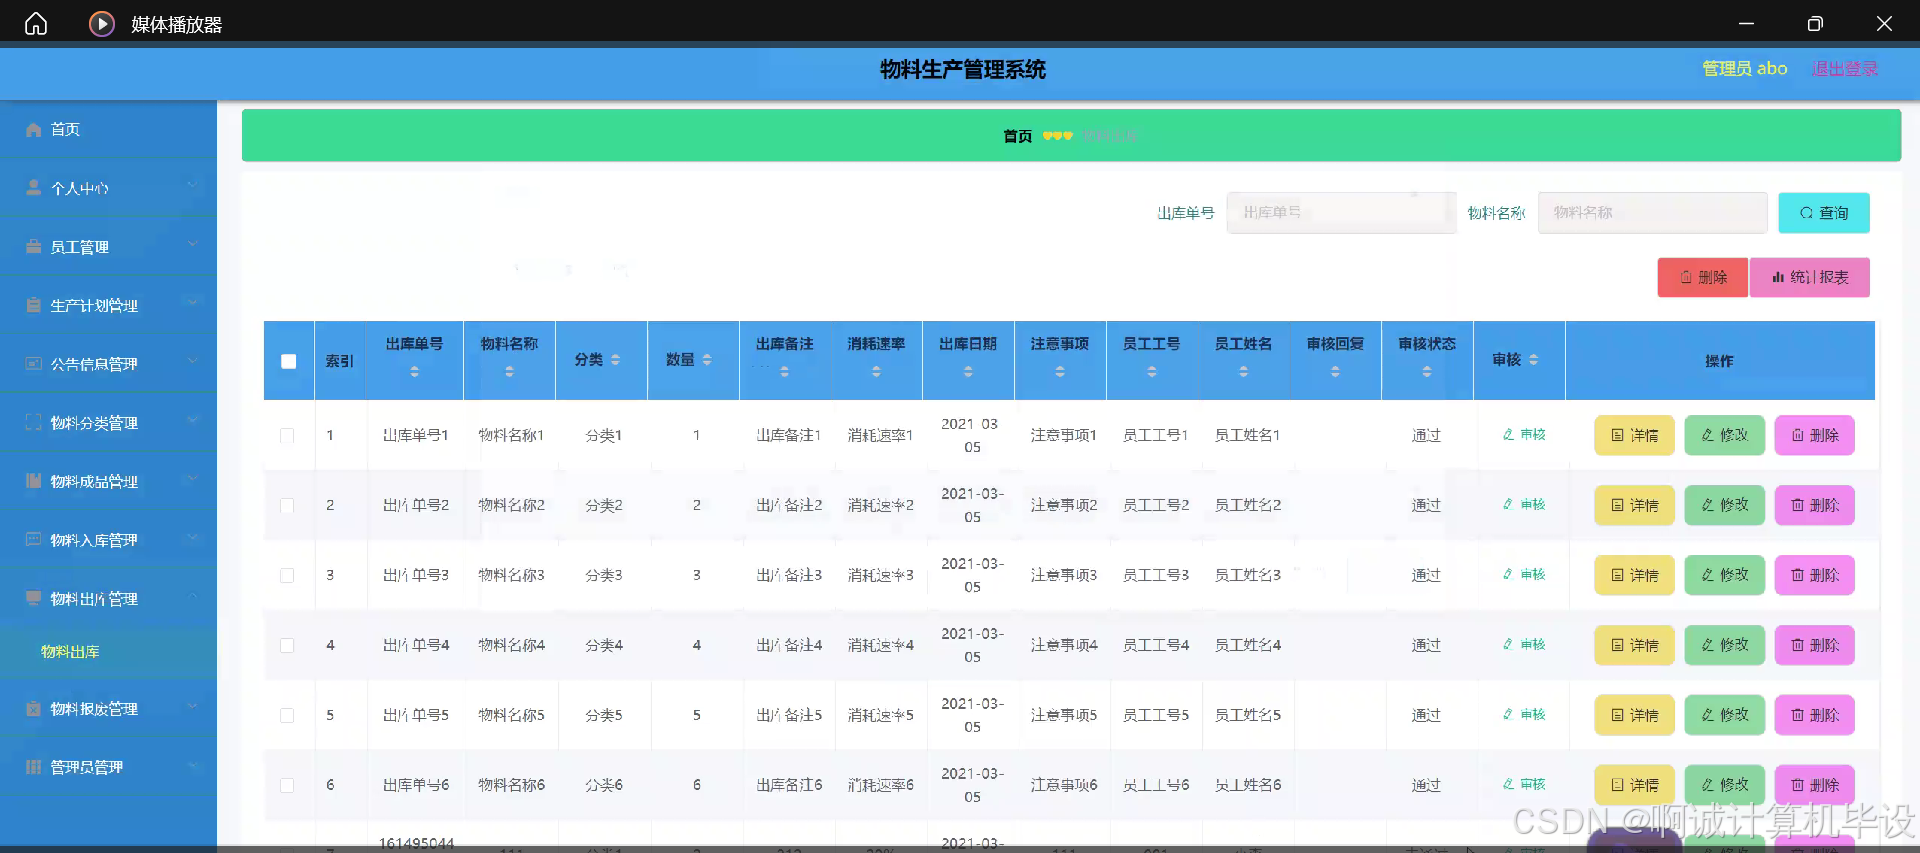Image resolution: width=1920 pixels, height=853 pixels.
Task: Click 审核 action in row 1
Action: pyautogui.click(x=1524, y=435)
